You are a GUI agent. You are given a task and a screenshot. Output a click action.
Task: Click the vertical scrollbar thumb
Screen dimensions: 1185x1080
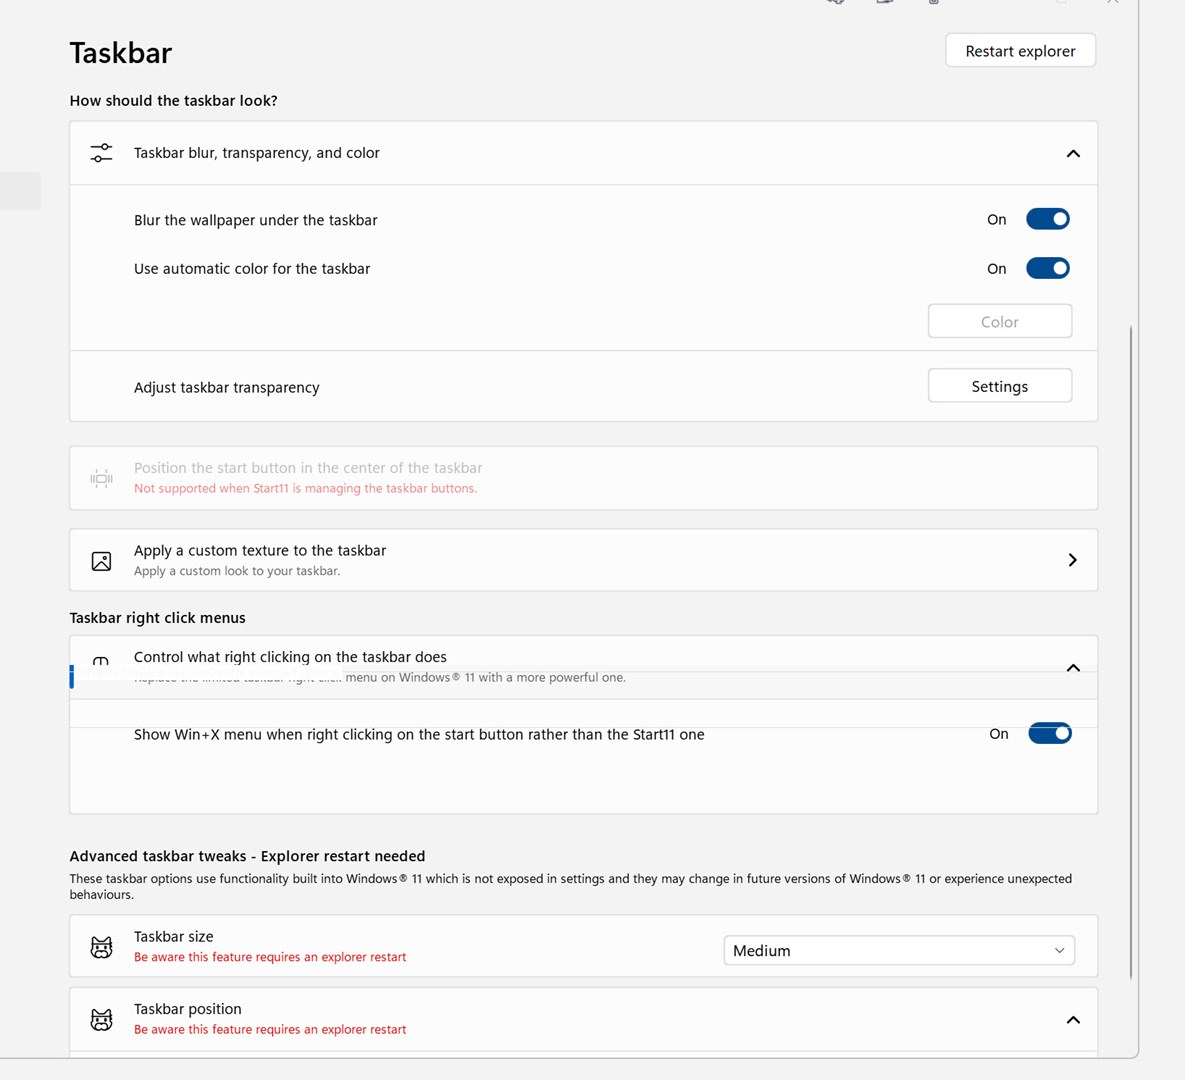(1131, 652)
